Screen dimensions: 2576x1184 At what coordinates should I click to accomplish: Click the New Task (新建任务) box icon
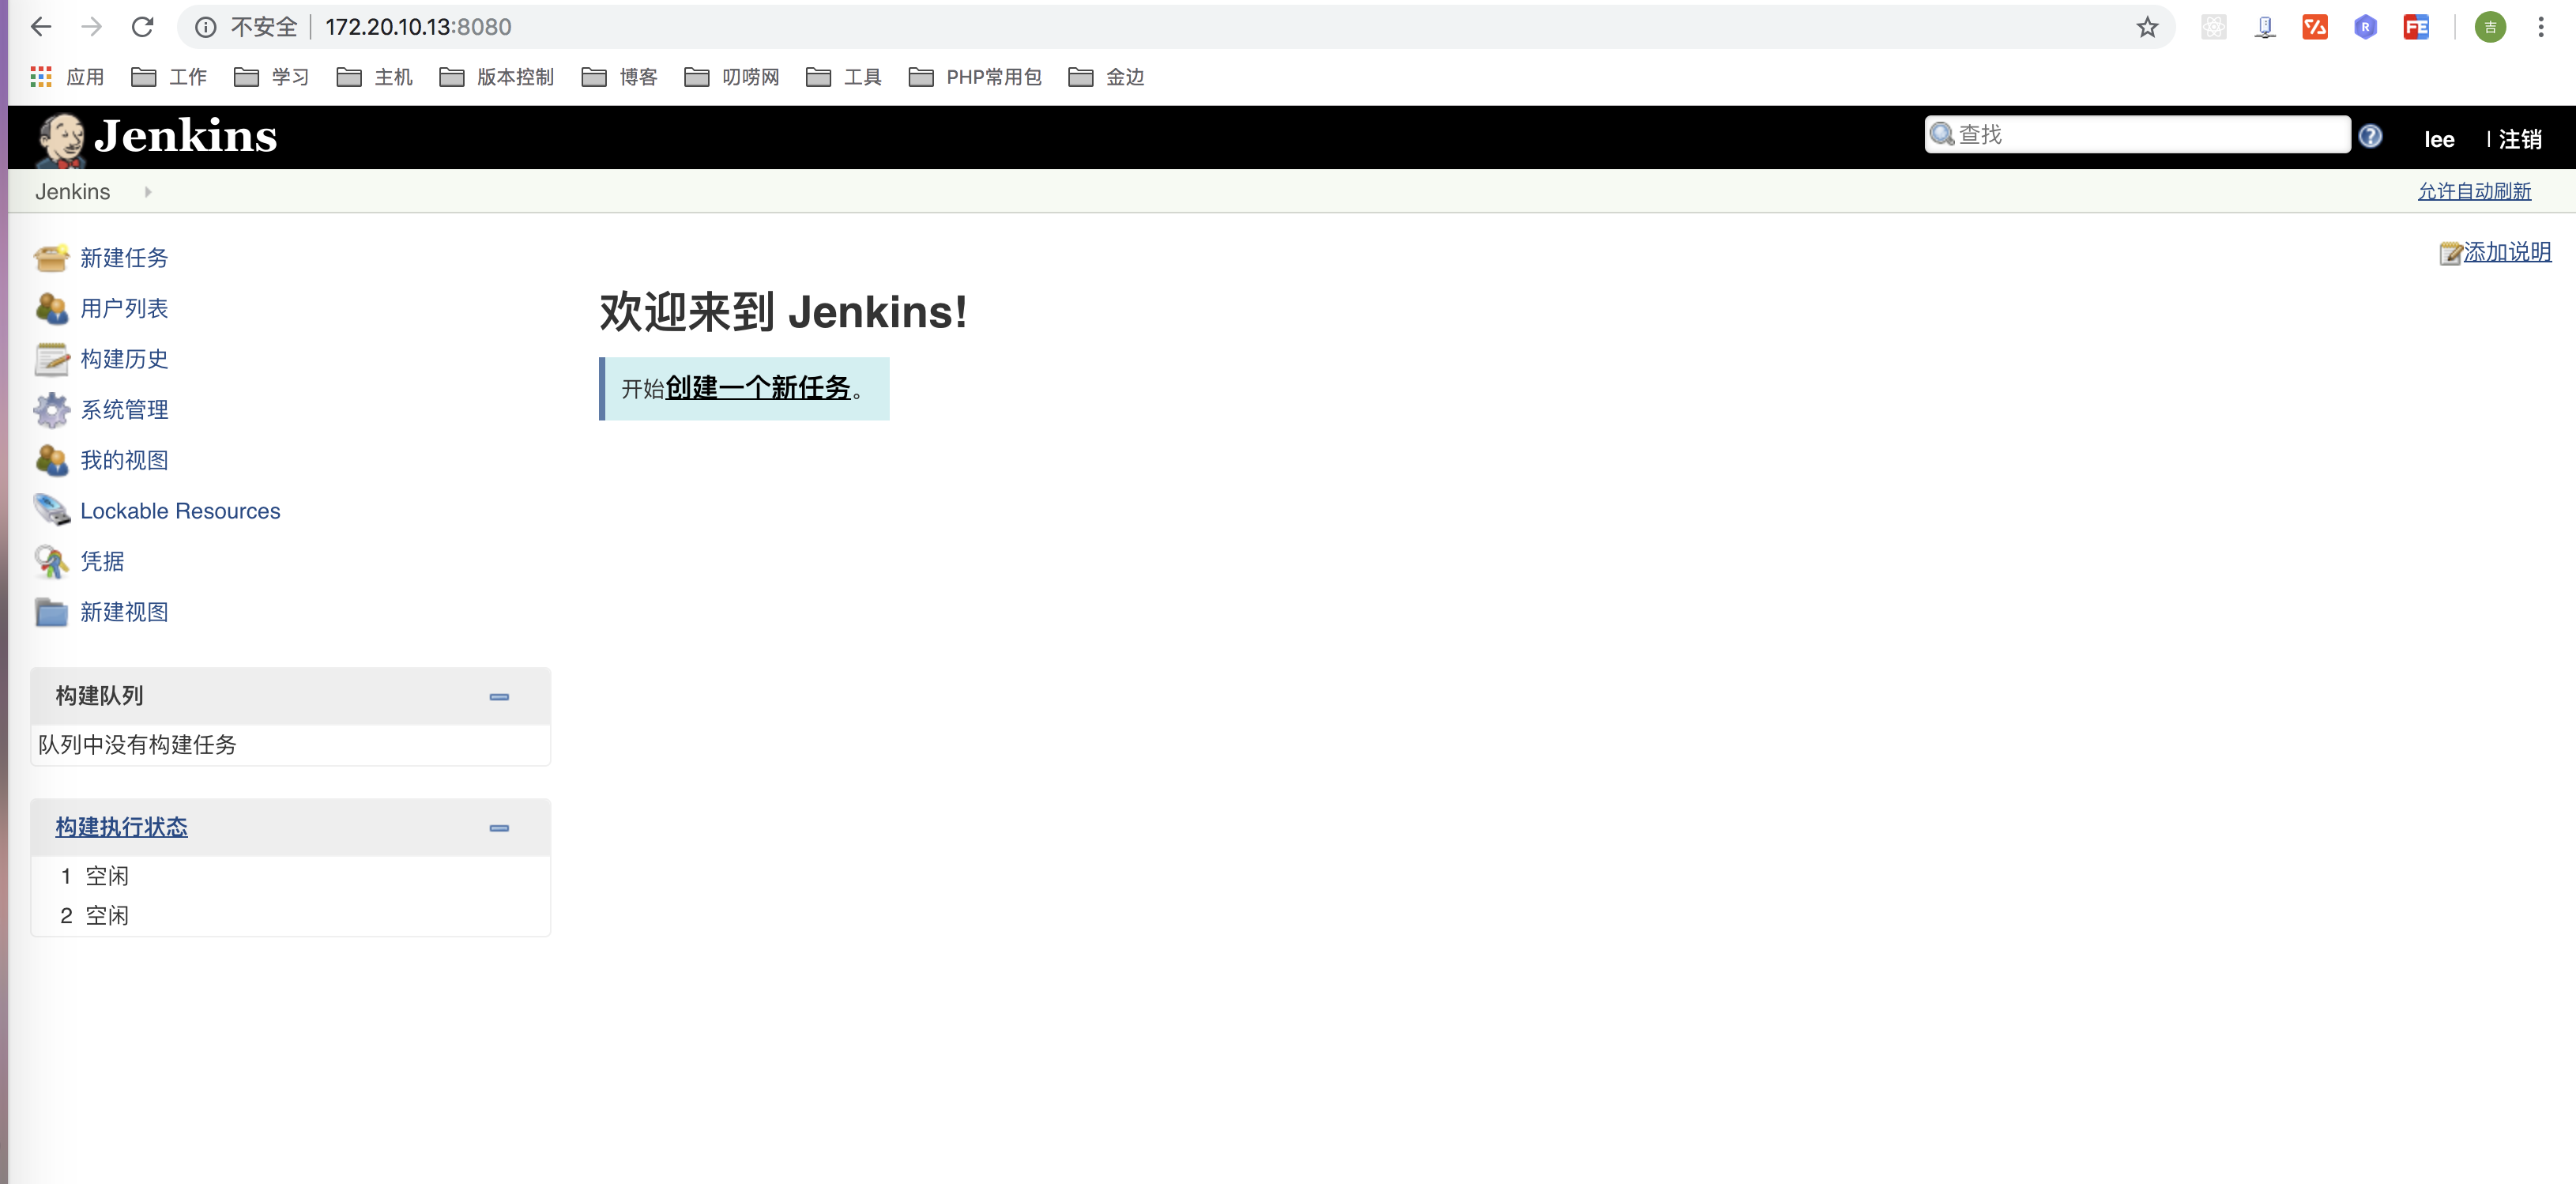pyautogui.click(x=51, y=258)
